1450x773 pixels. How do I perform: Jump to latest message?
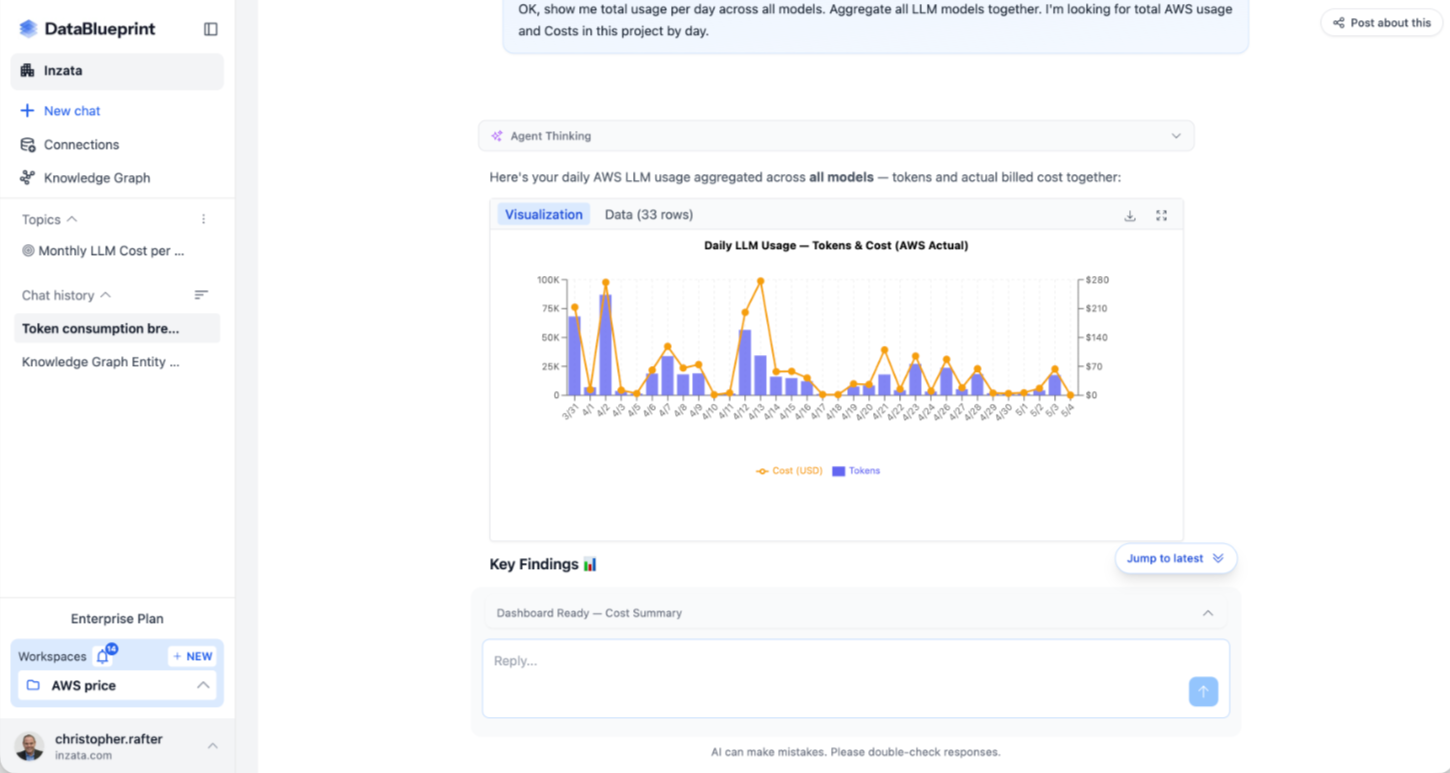pyautogui.click(x=1175, y=559)
